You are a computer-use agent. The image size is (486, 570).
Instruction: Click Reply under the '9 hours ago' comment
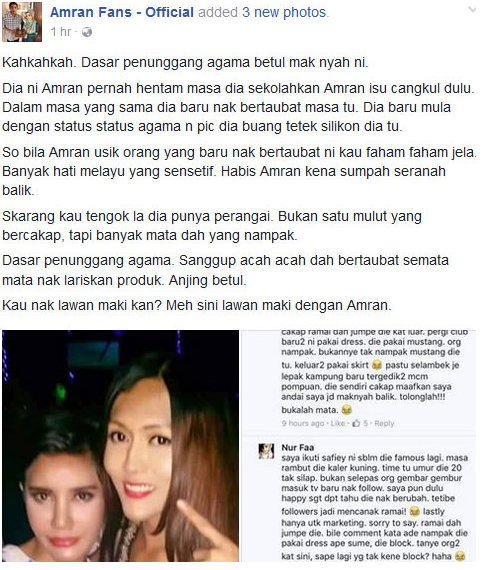[384, 424]
